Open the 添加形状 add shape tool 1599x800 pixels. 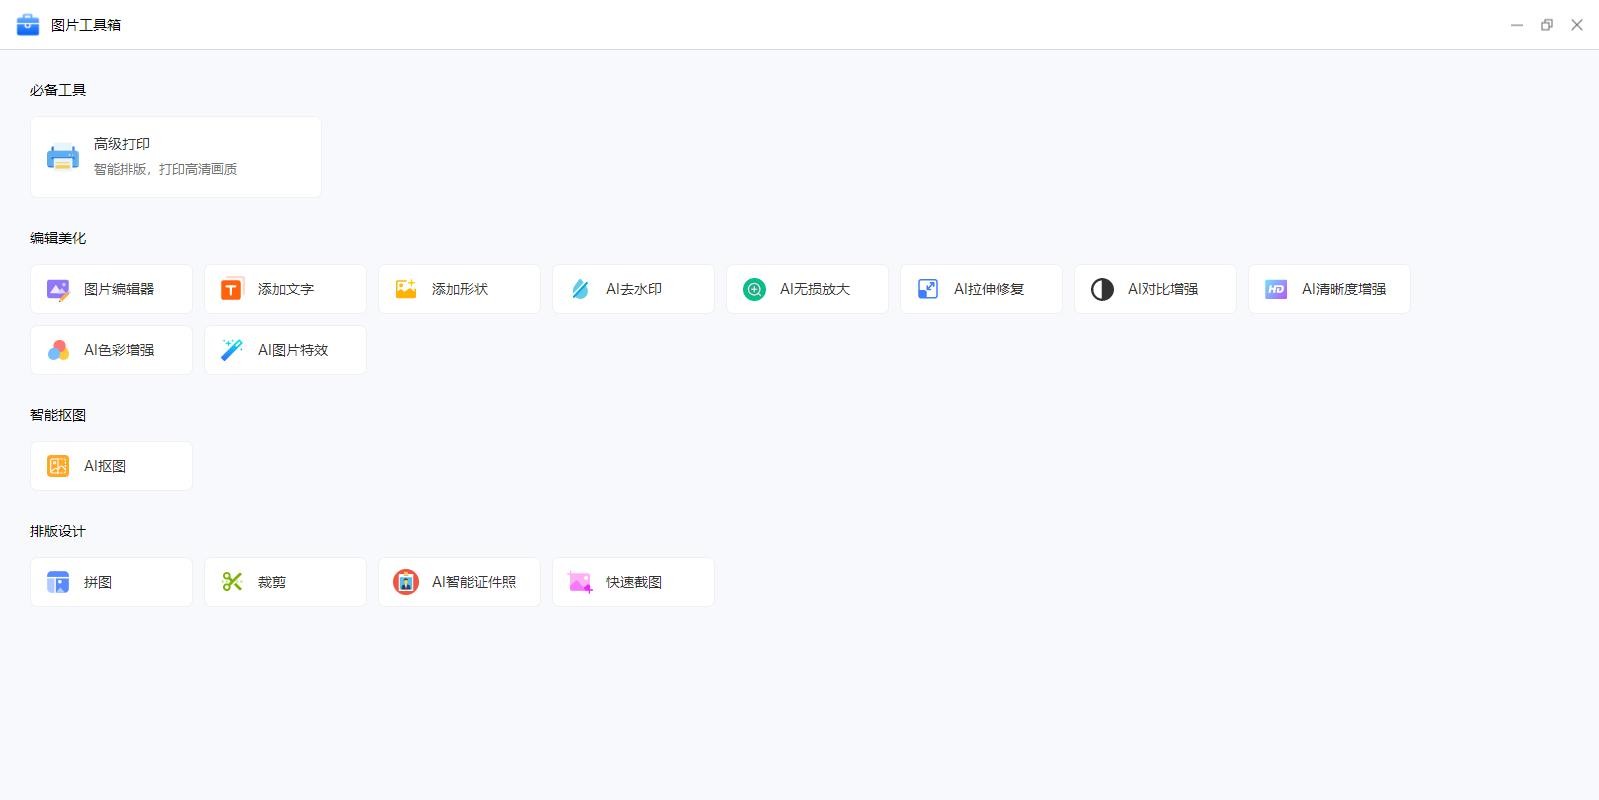click(x=459, y=289)
